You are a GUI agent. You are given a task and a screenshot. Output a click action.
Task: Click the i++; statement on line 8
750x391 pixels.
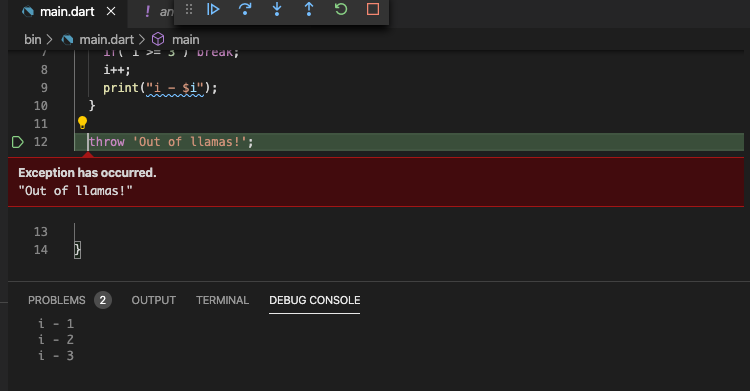(x=117, y=70)
